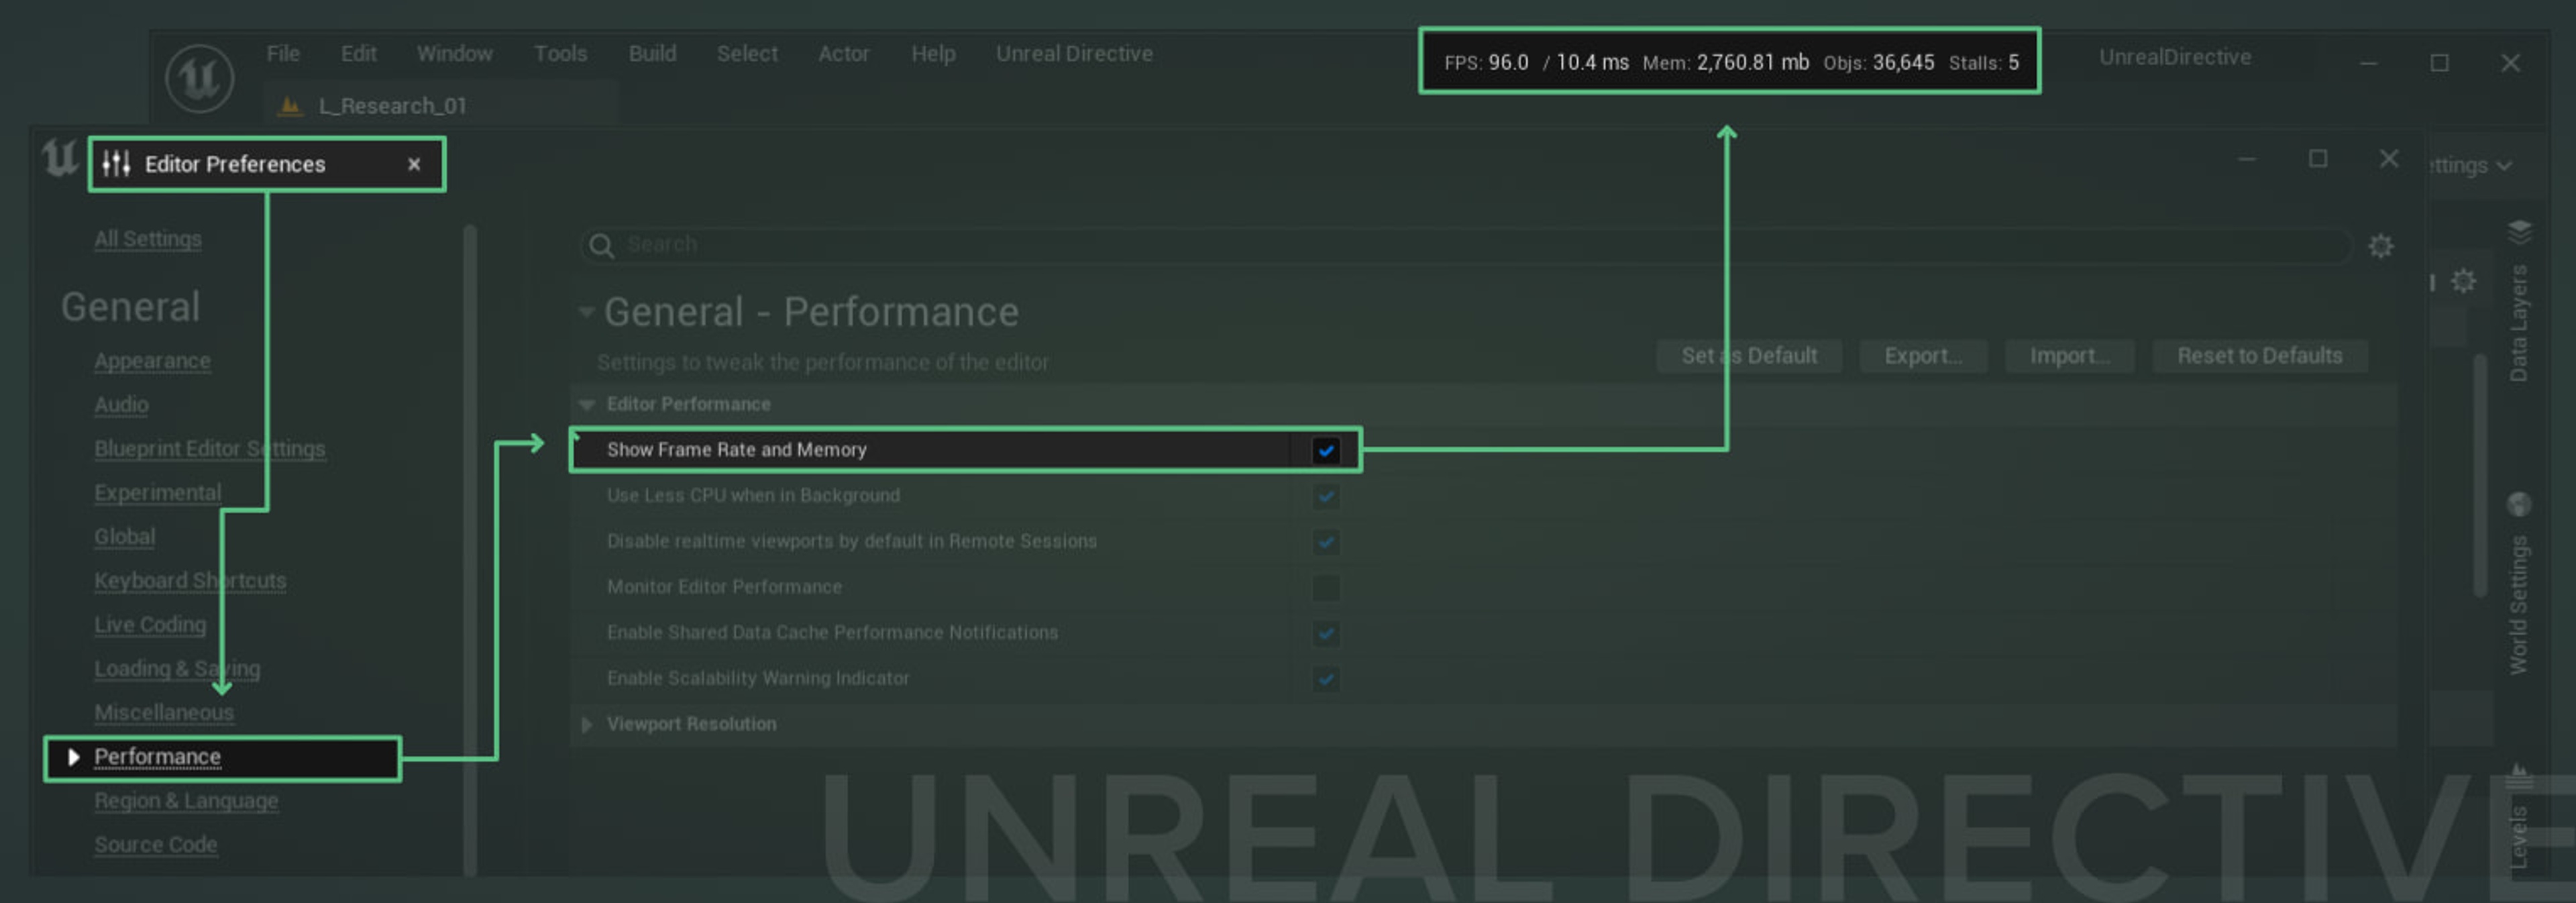This screenshot has width=2576, height=903.
Task: Disable Use Less CPU when in Background
Action: [x=1325, y=496]
